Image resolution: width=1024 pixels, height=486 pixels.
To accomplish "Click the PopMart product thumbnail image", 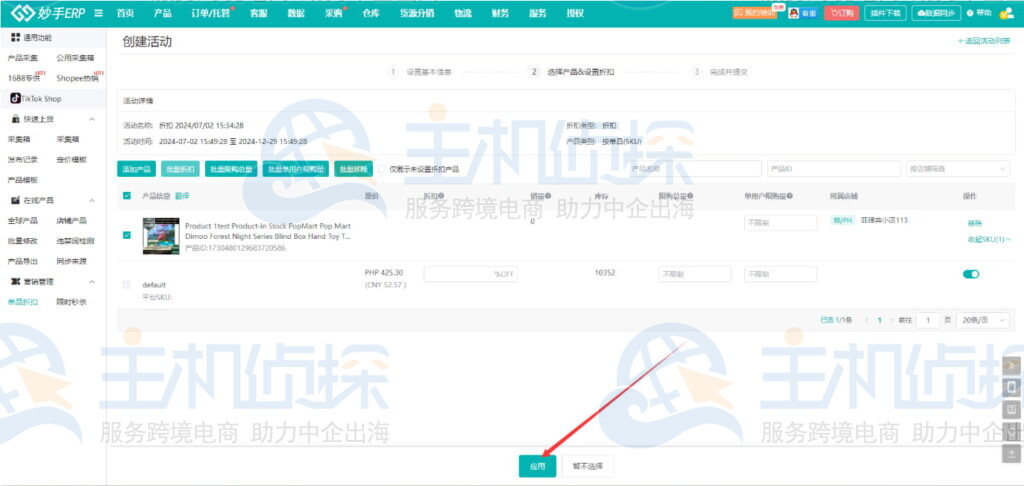I will point(161,236).
